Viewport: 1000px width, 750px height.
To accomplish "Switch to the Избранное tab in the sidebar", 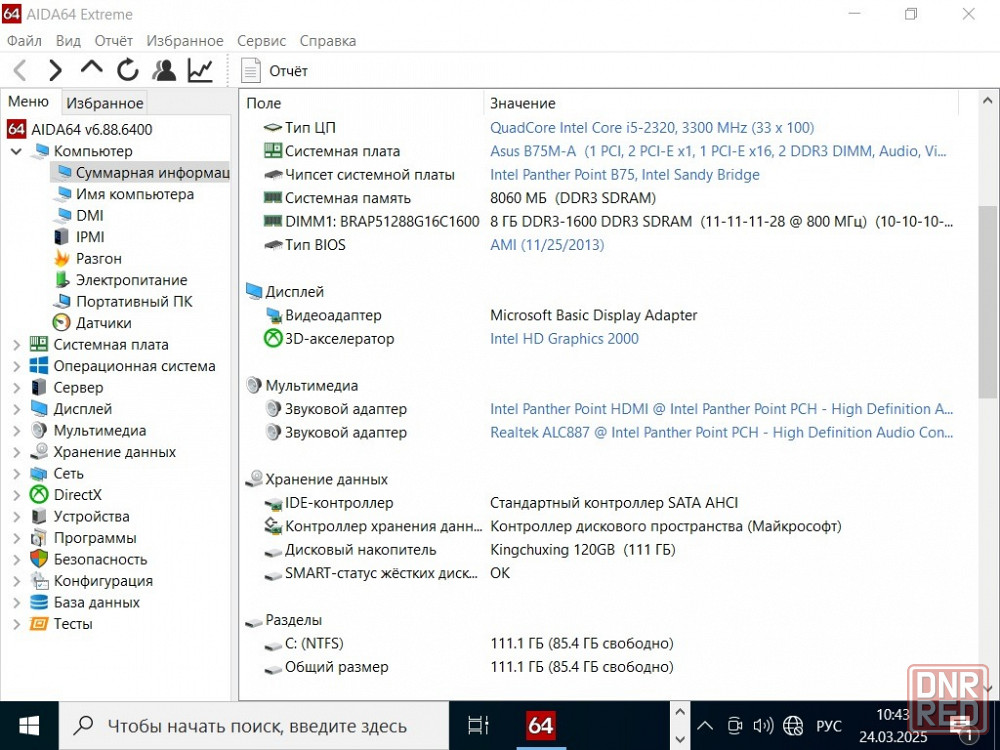I will (x=105, y=103).
